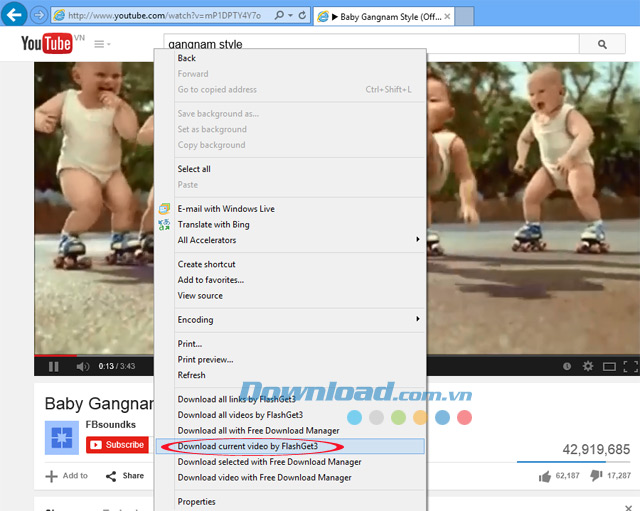Click the red video progress bar
Viewport: 640px width, 511px height.
click(x=55, y=355)
